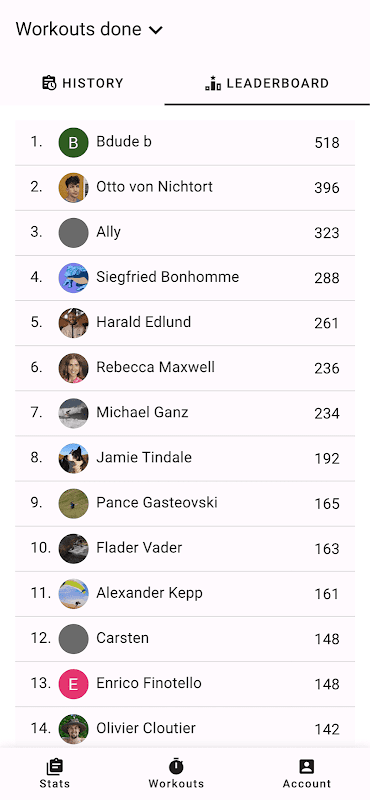370x800 pixels.
Task: Open Siegfried Bonhomme's profile row
Action: point(185,278)
